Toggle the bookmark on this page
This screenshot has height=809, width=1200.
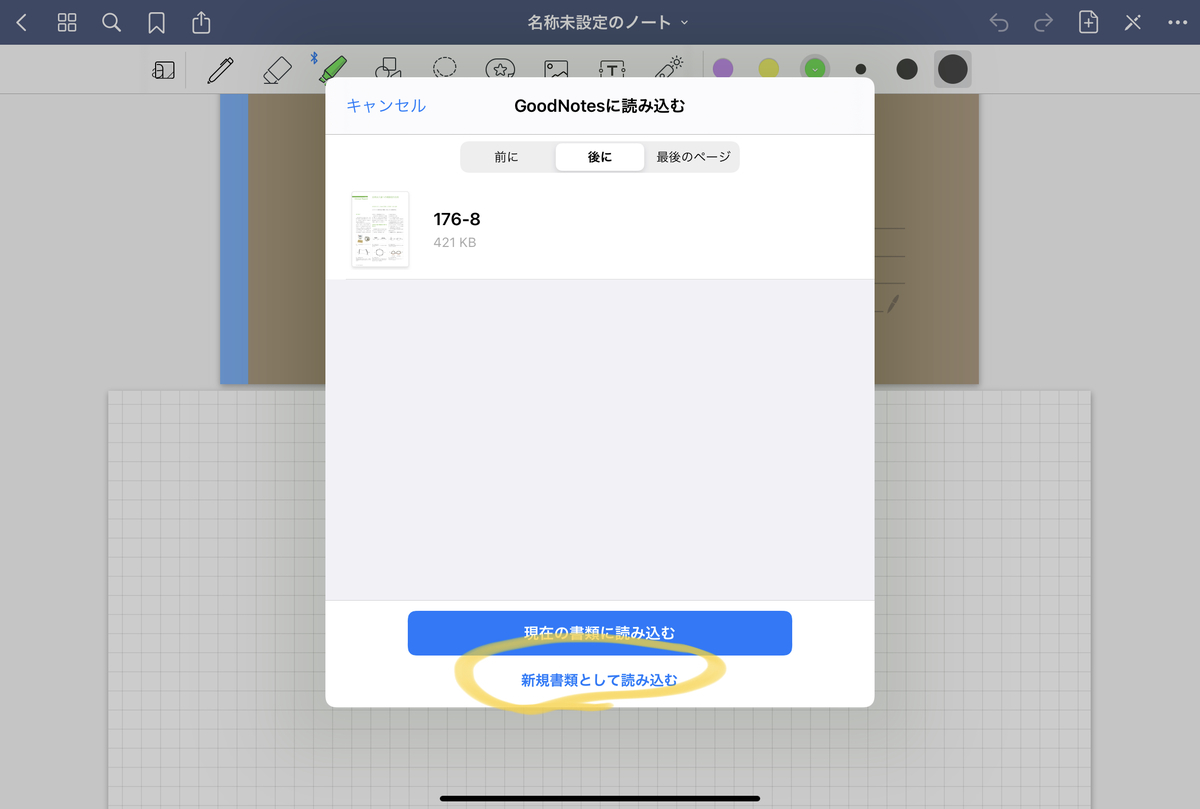[x=156, y=22]
